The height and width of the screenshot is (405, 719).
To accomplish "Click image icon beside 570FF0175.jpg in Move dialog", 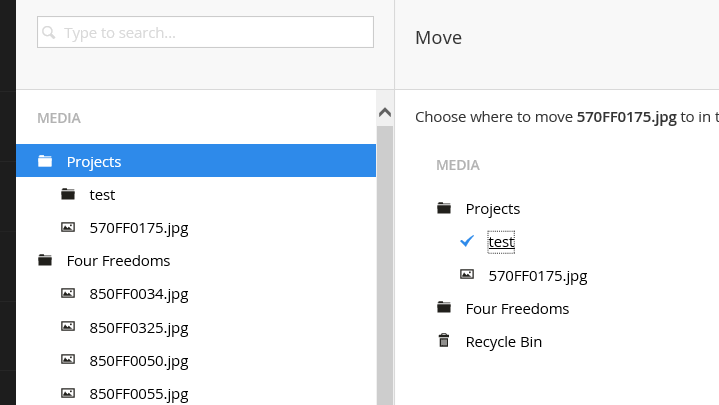I will 467,274.
